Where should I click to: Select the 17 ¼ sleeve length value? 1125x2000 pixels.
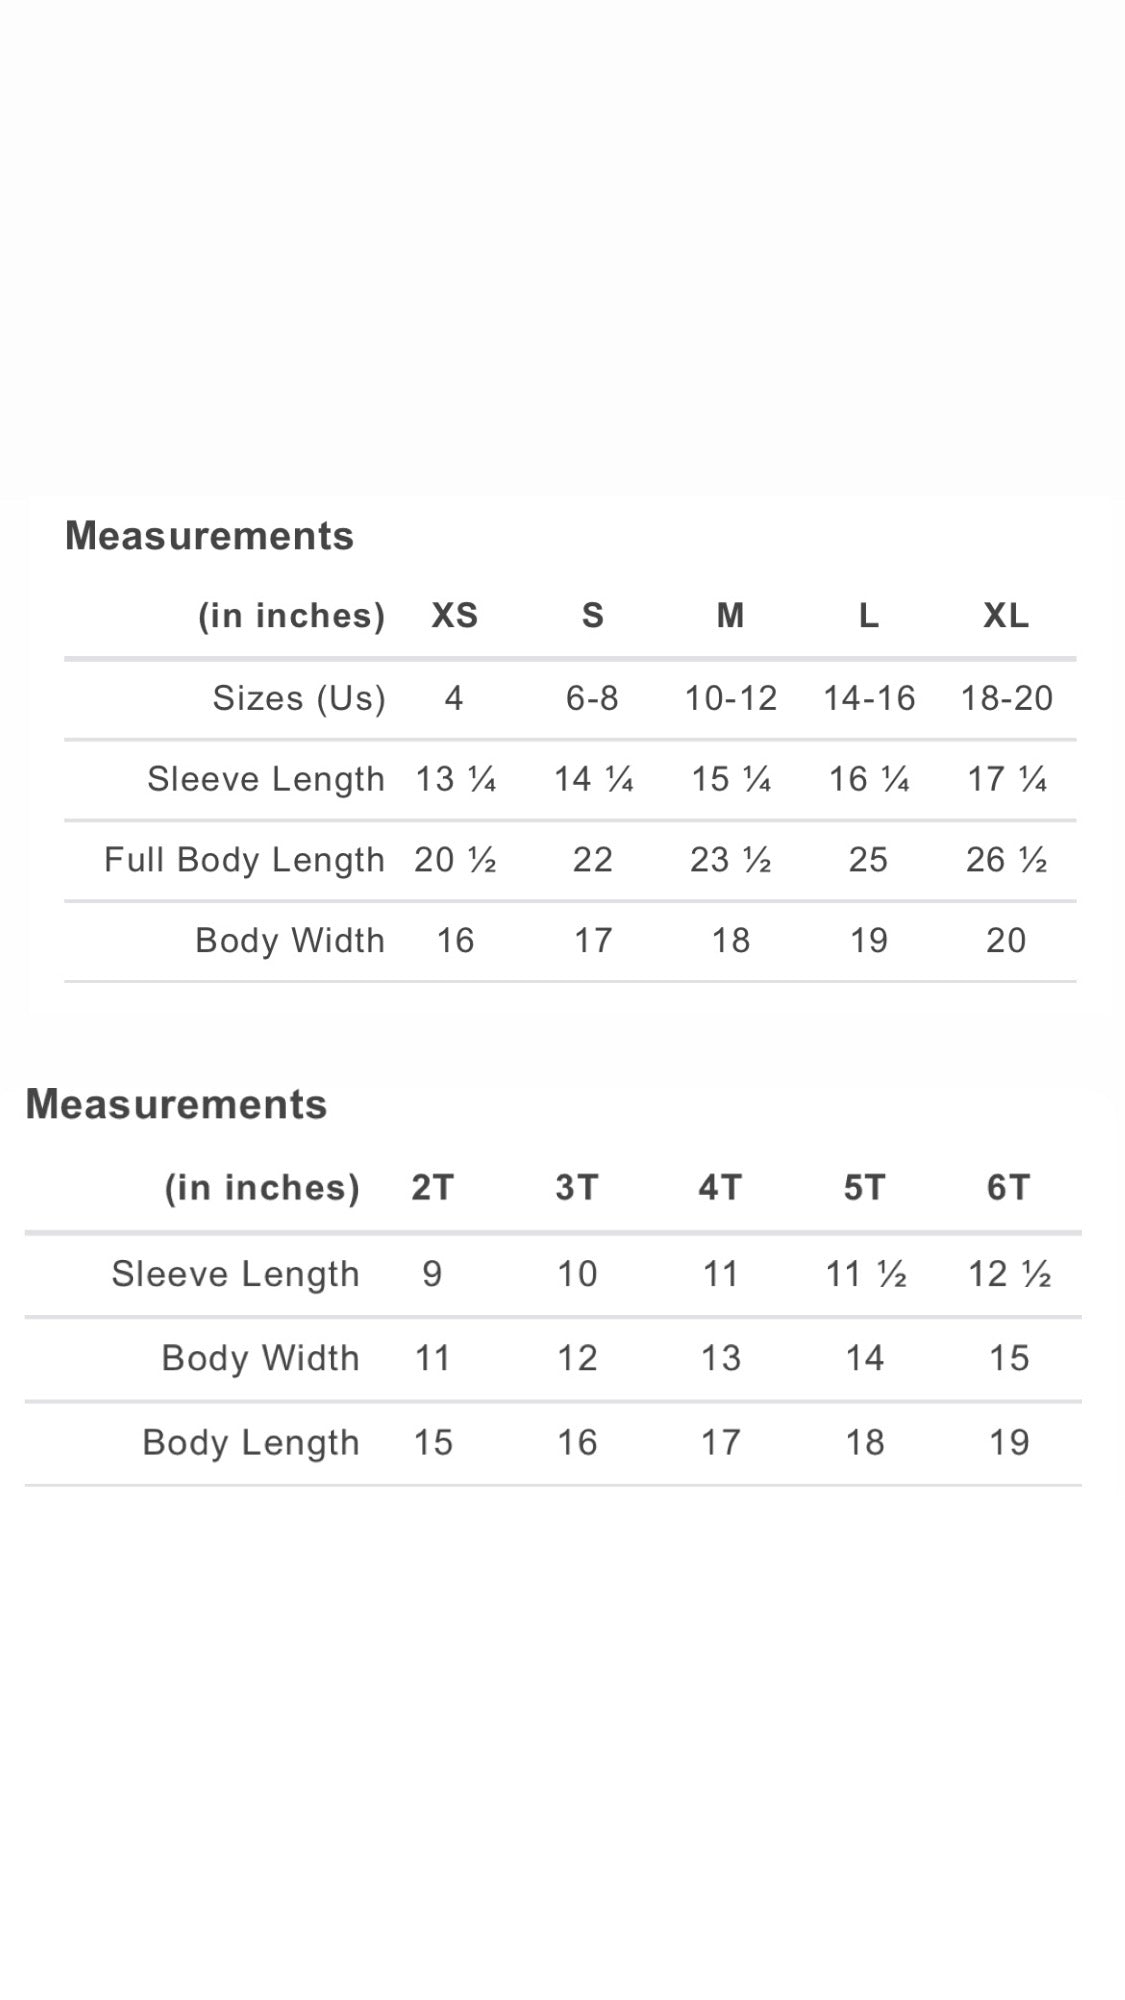(1006, 779)
